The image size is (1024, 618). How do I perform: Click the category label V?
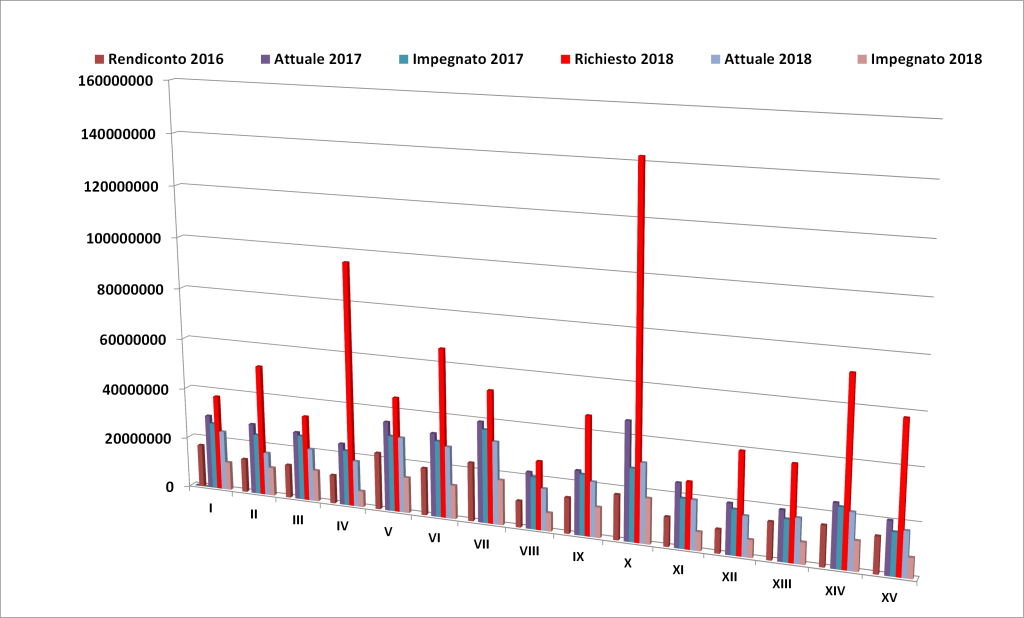coord(388,532)
